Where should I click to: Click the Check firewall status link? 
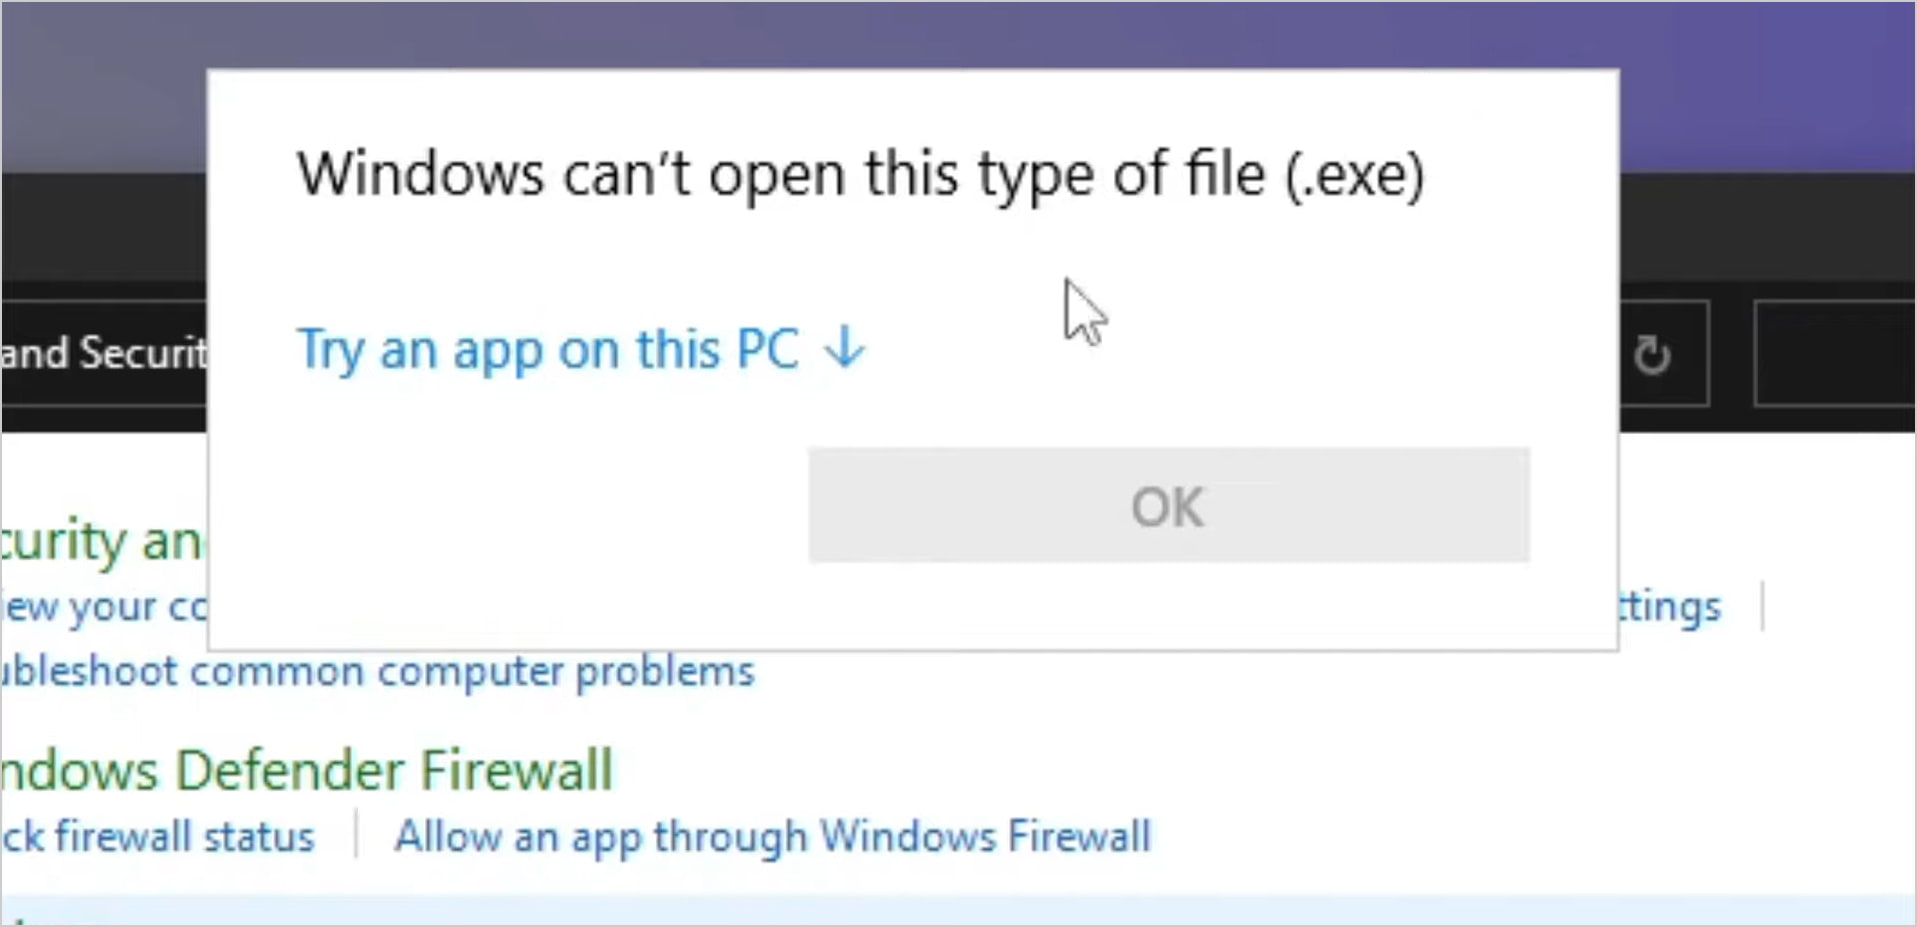click(157, 836)
